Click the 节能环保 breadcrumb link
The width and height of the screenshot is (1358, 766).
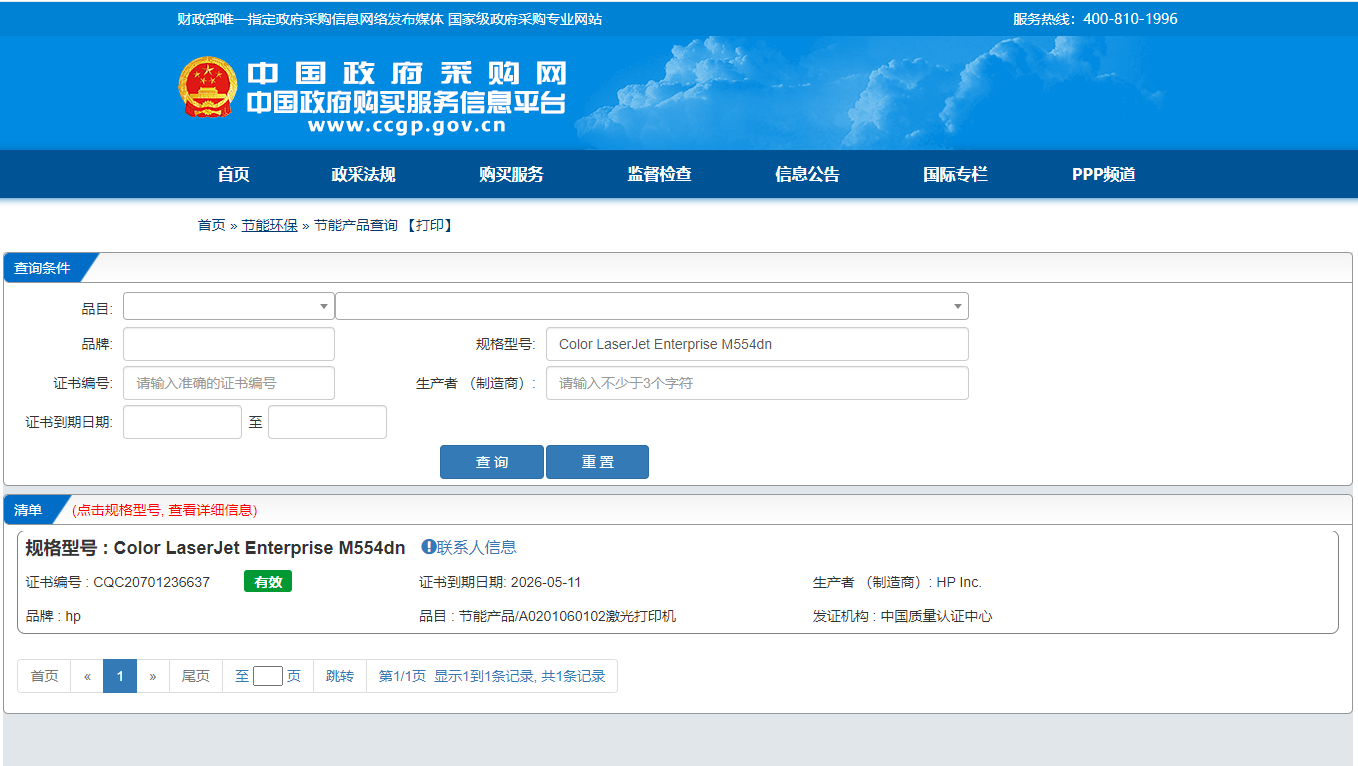[x=269, y=226]
